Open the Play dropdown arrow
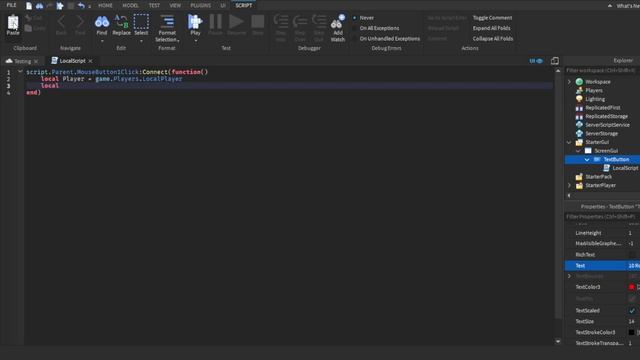The width and height of the screenshot is (640, 360). [x=195, y=40]
